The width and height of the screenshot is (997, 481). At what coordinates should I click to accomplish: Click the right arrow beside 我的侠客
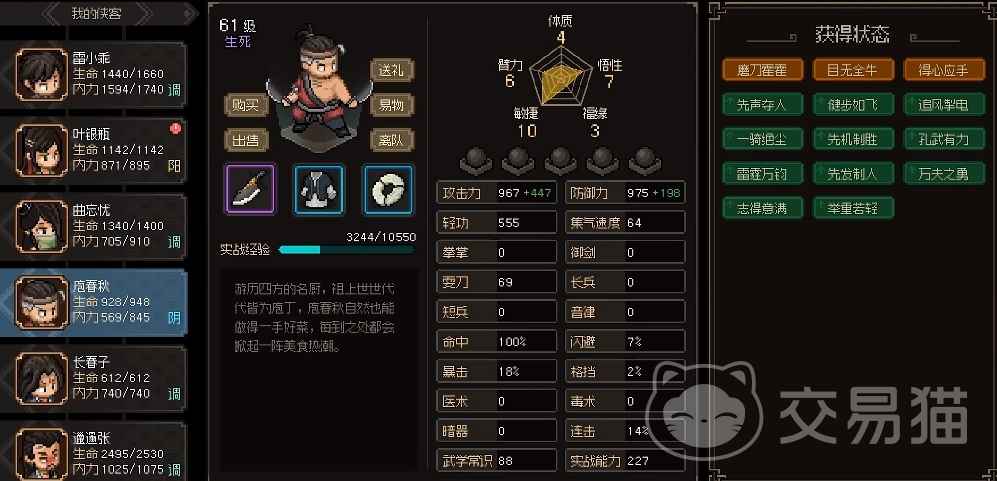[144, 13]
